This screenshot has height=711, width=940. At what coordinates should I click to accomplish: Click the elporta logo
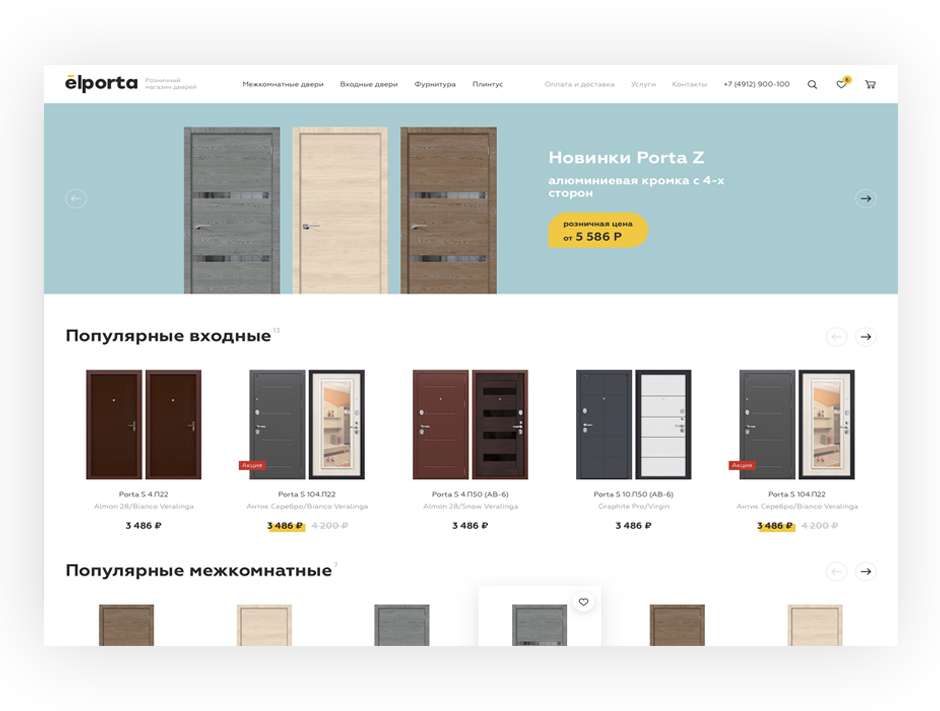tap(101, 83)
